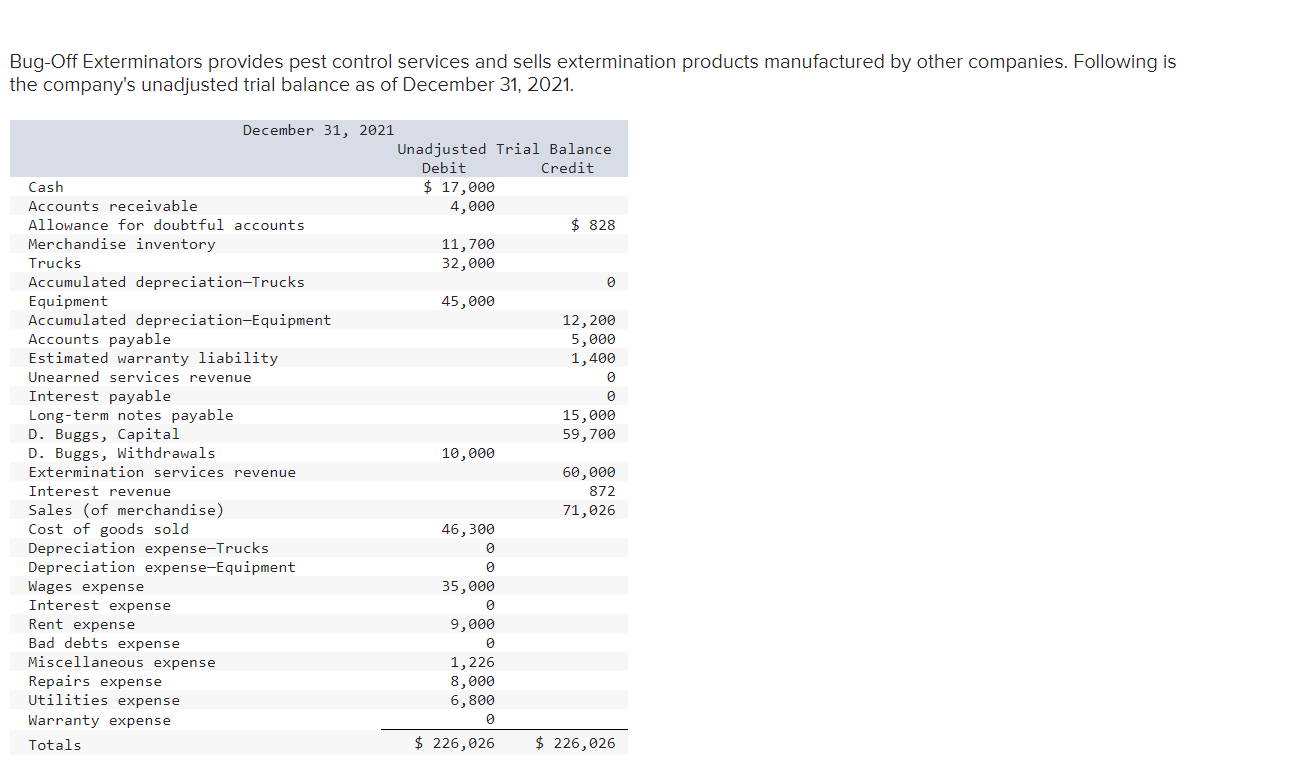The height and width of the screenshot is (760, 1311).
Task: Click 'Unearned services revenue' label
Action: [x=140, y=377]
